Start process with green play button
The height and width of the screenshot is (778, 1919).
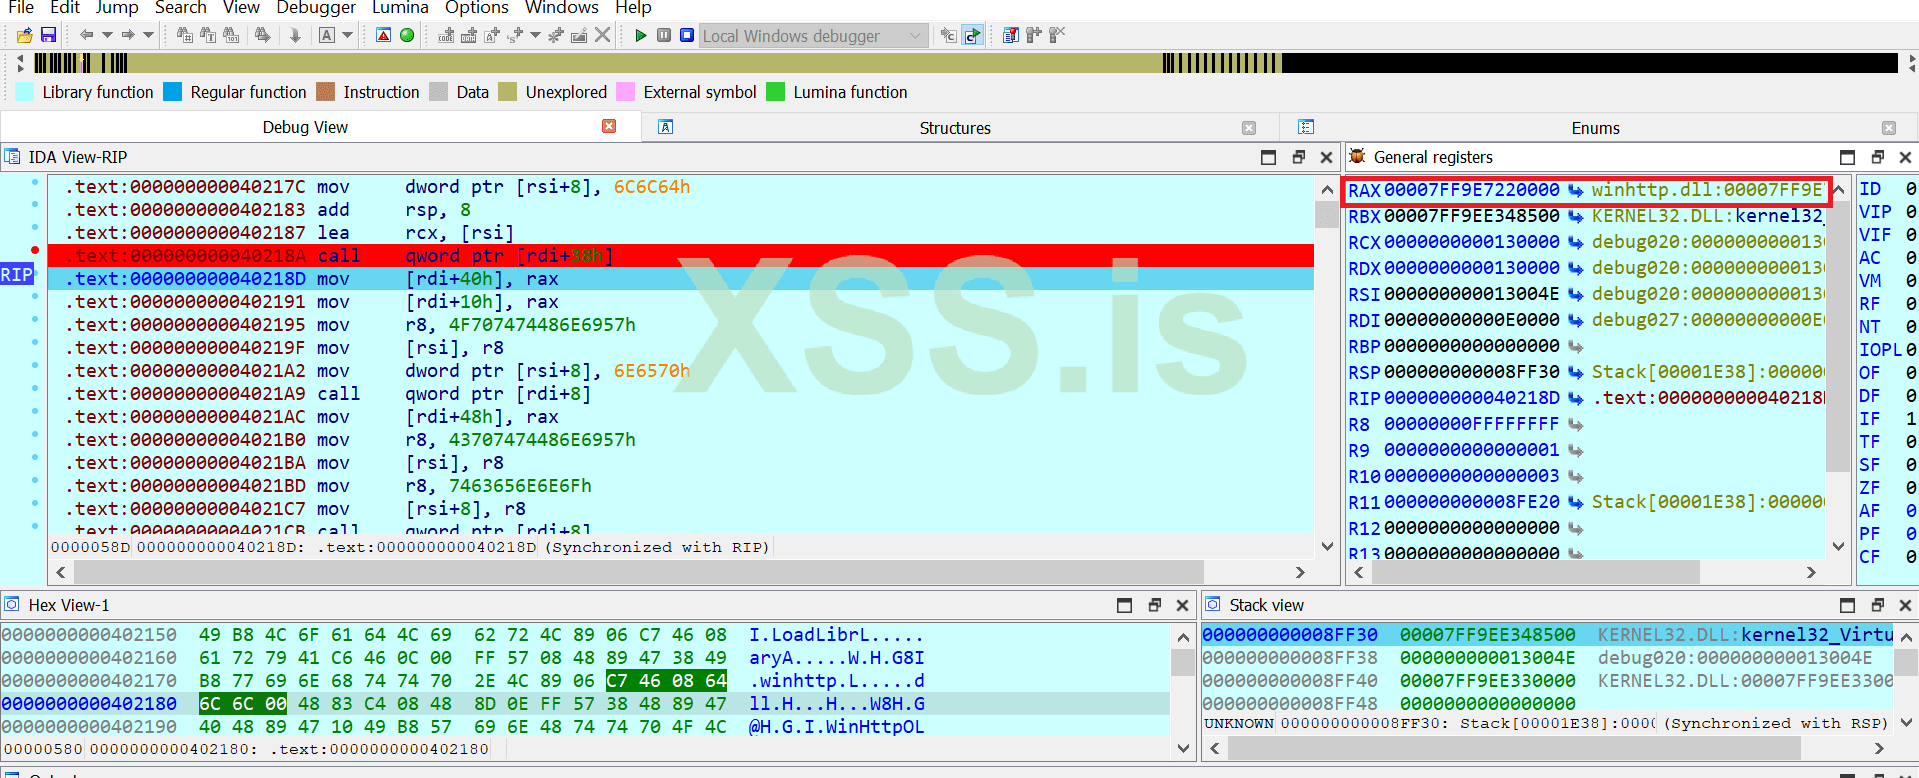click(x=641, y=35)
